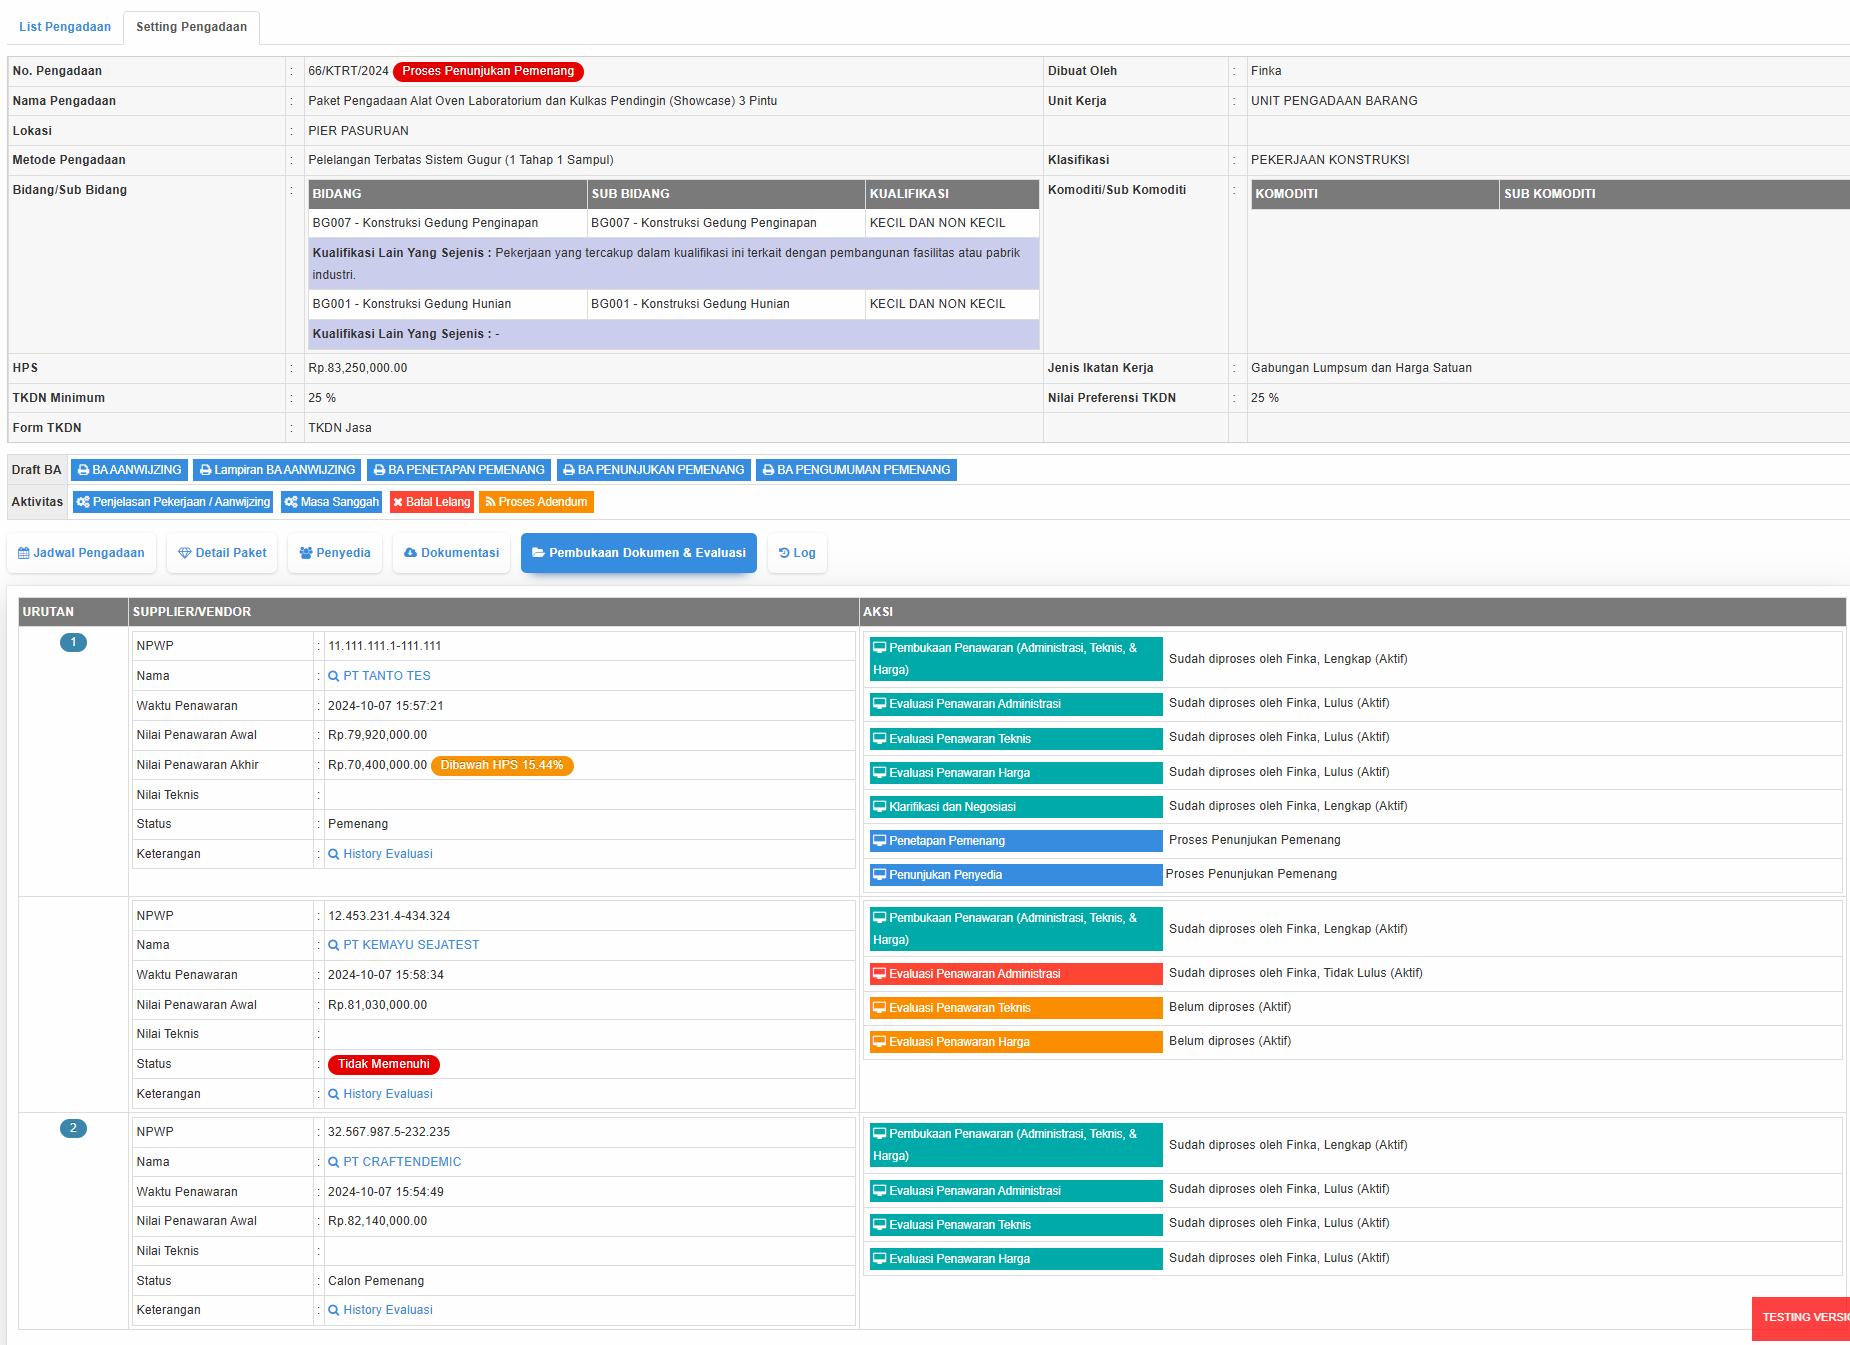Viewport: 1850px width, 1345px height.
Task: Go to Detail Paket section
Action: 222,553
